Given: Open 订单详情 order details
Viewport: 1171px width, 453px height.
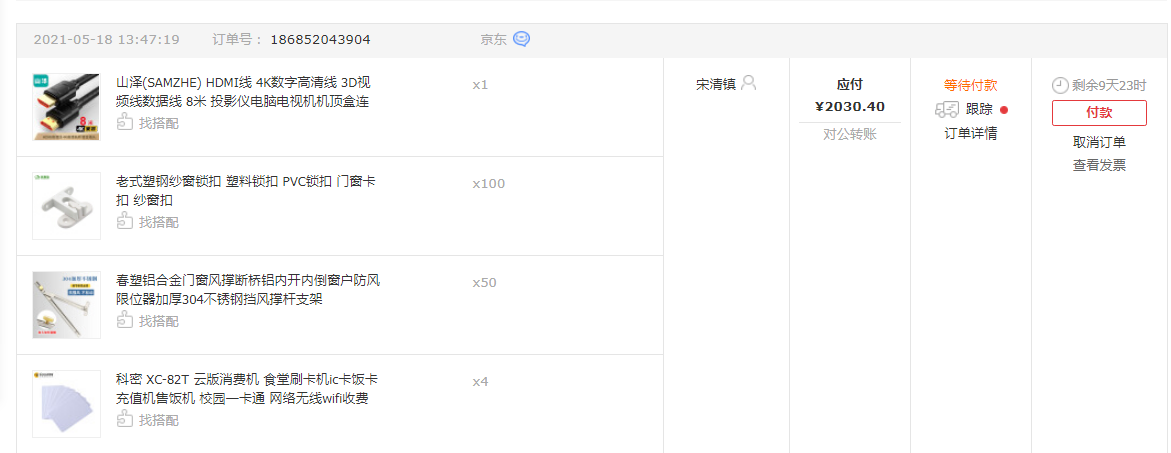Looking at the screenshot, I should 971,134.
